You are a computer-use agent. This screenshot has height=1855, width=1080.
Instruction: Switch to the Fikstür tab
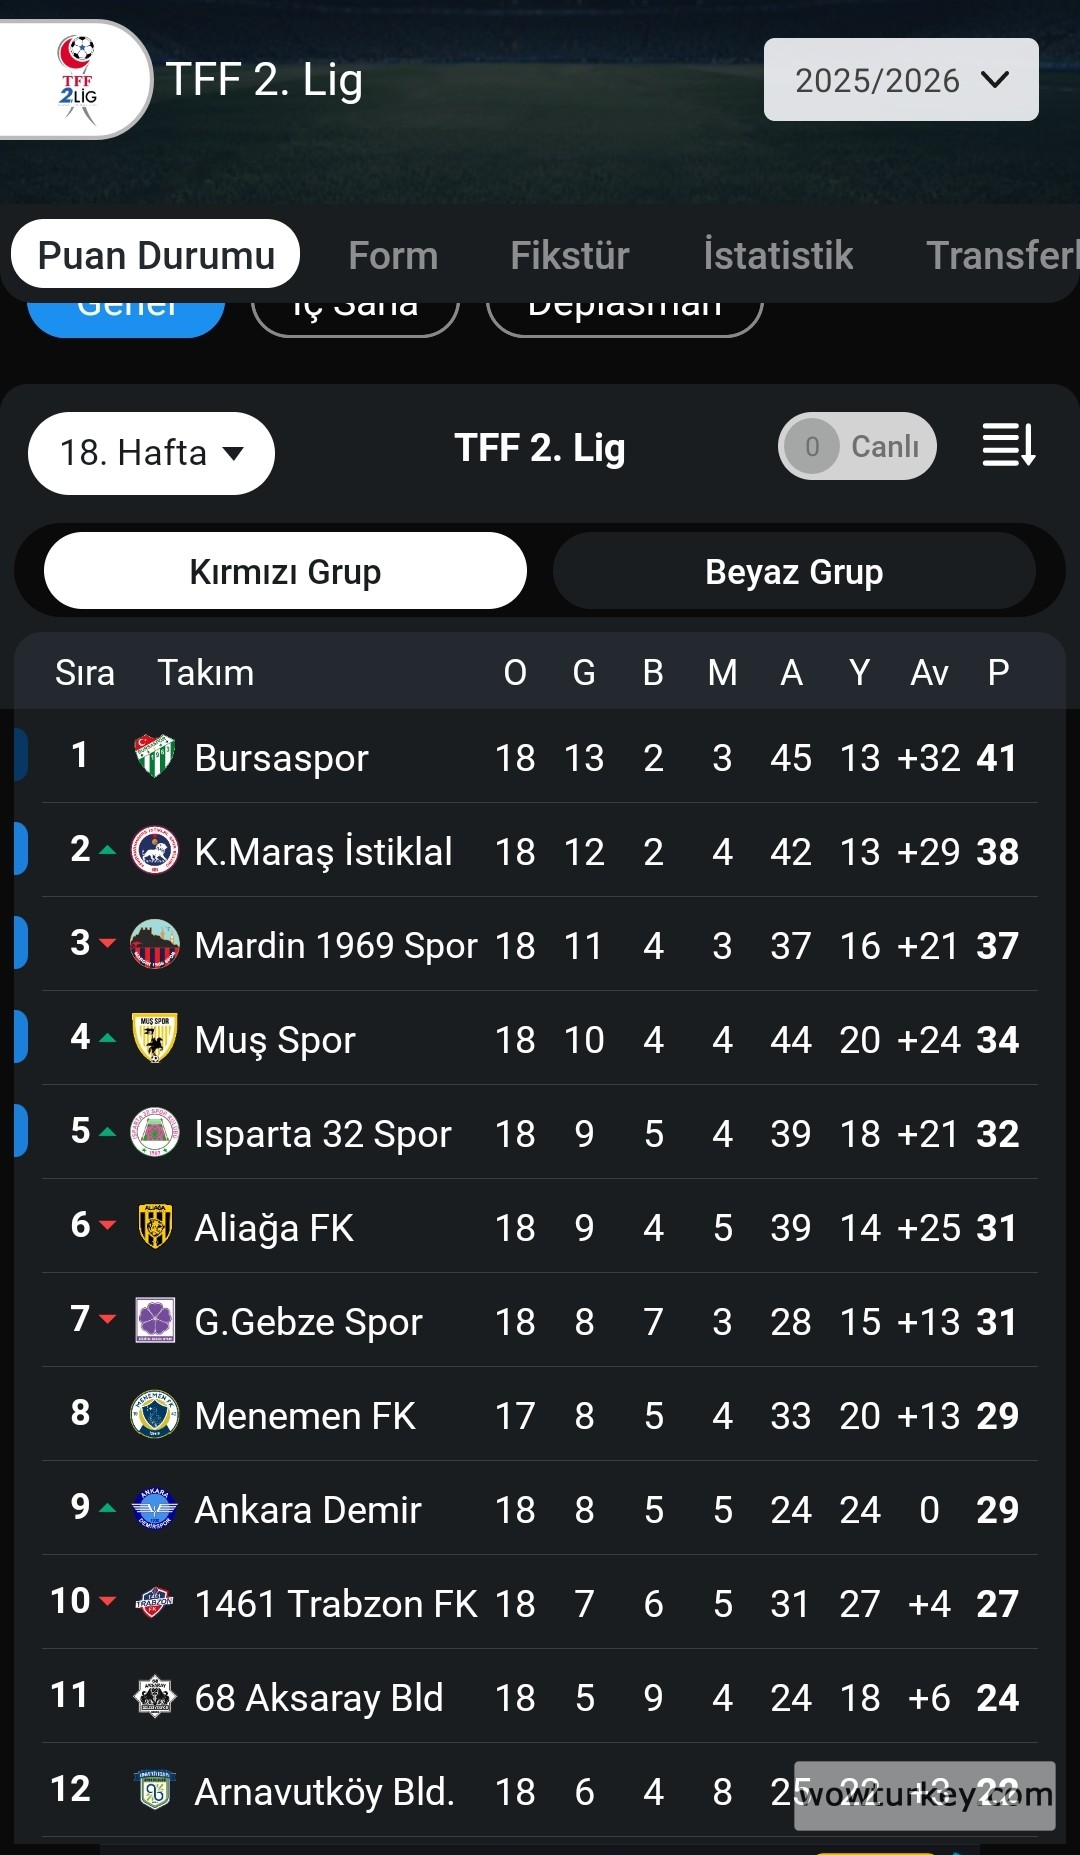(569, 255)
